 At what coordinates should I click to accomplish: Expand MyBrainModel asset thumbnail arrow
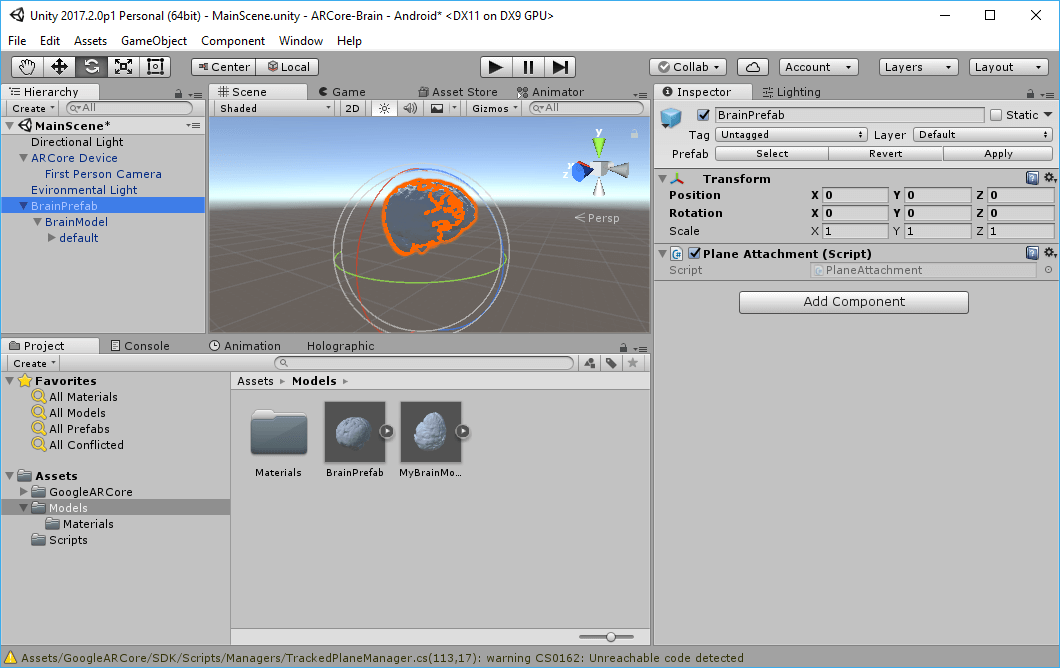click(x=462, y=431)
